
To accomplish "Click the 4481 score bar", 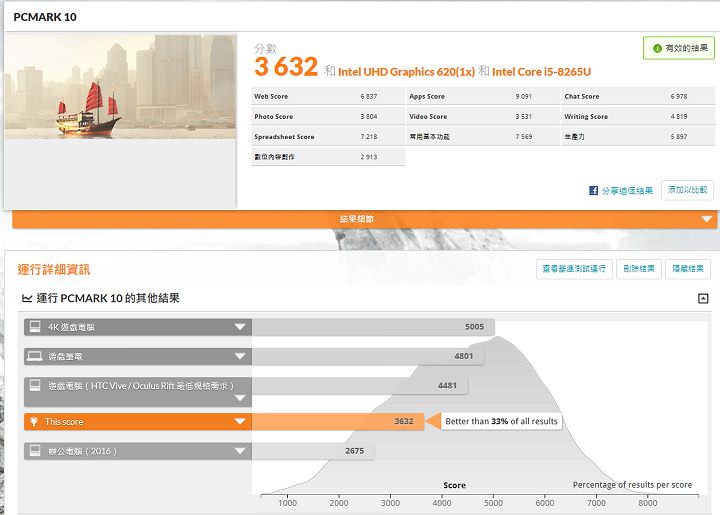I will point(360,386).
